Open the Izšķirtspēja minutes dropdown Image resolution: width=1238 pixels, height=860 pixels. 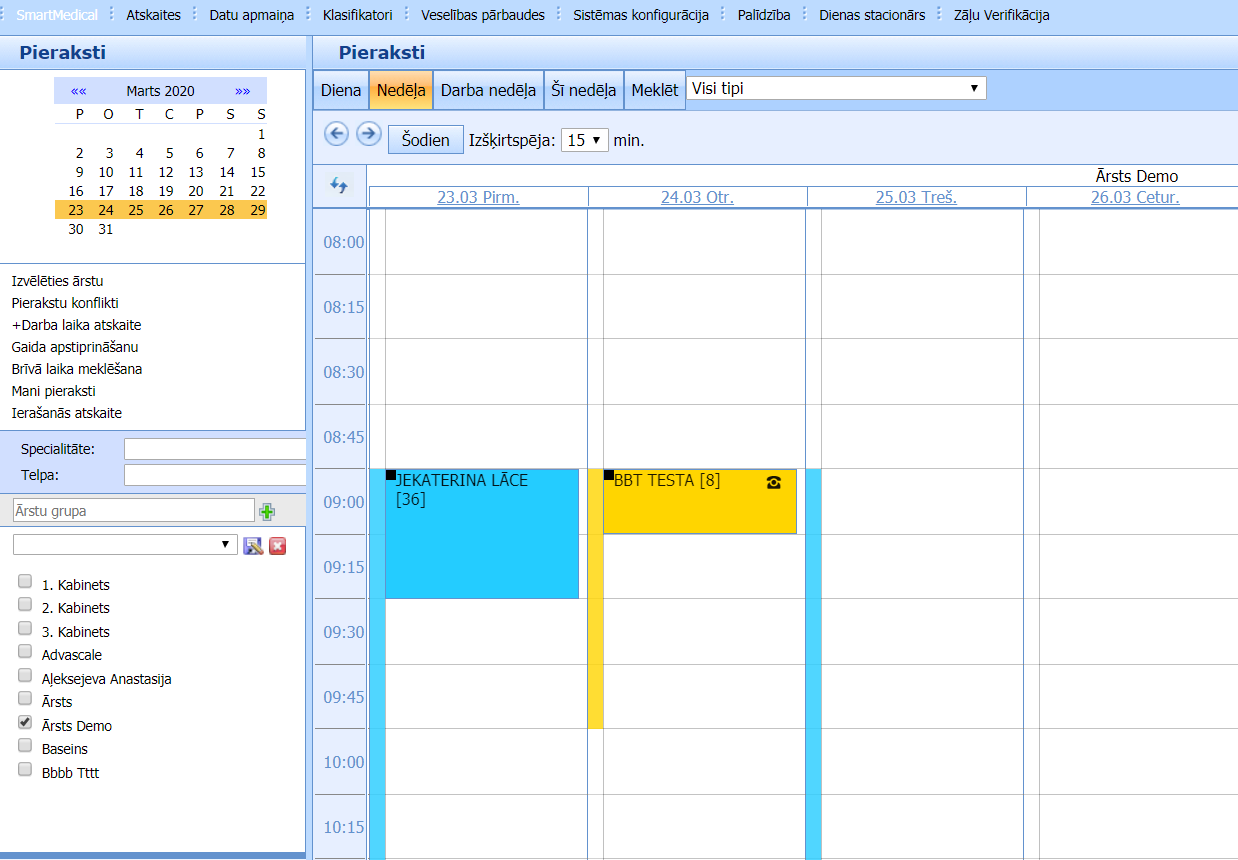pos(585,140)
